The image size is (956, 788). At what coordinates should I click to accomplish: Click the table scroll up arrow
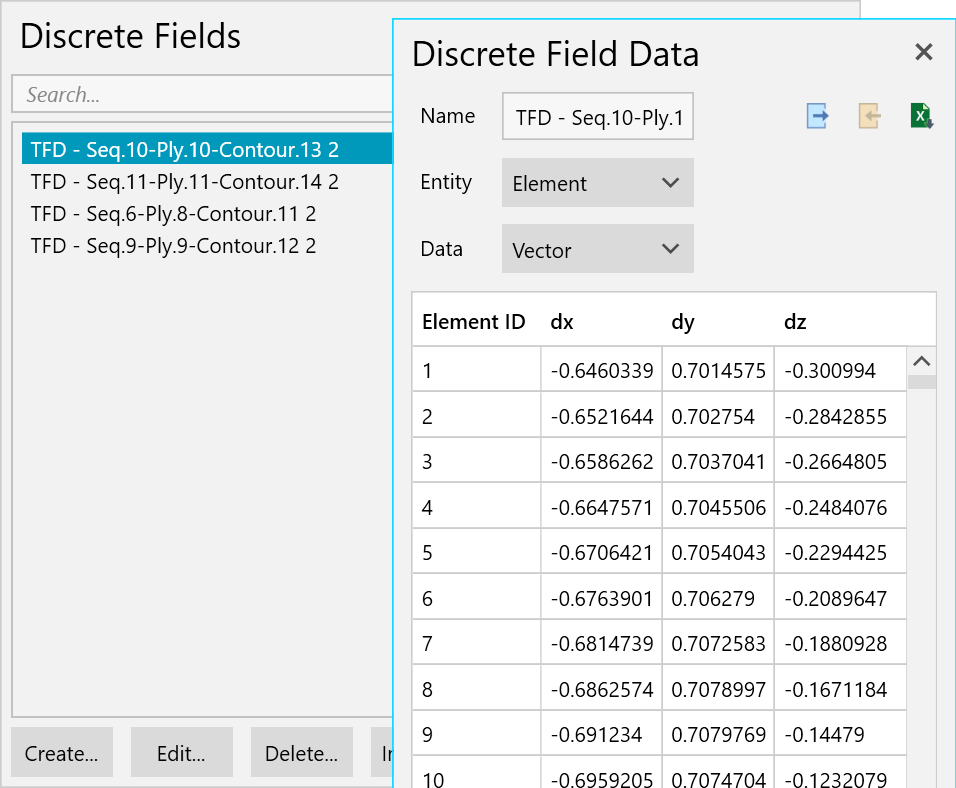[x=921, y=361]
